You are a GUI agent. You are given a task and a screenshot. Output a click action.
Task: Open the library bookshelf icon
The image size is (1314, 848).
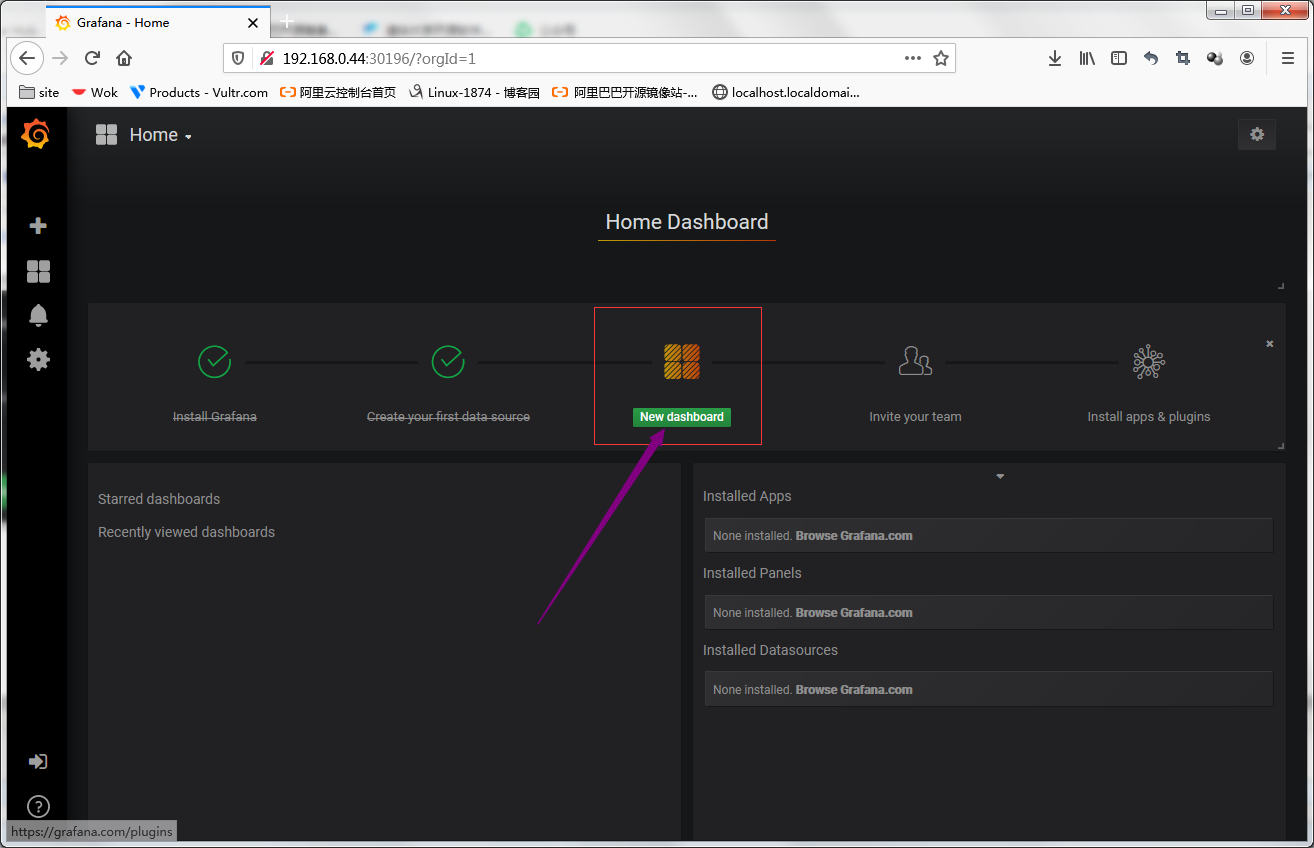[1087, 58]
